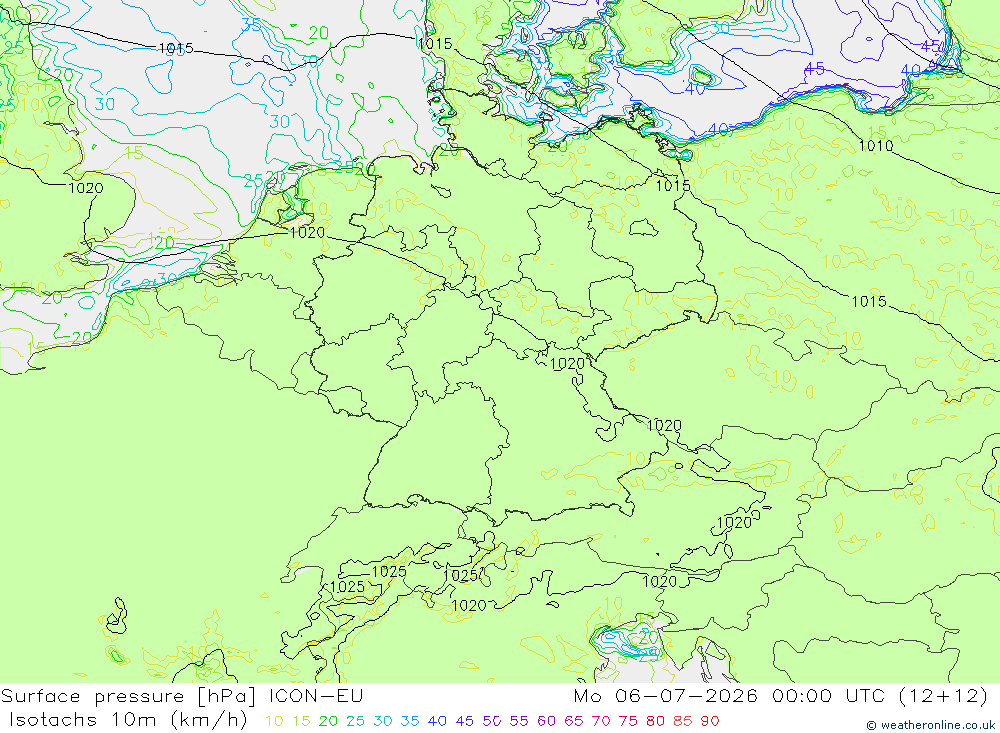Click the yellow '10' legend value
Screen dimensions: 1000x733
coord(274,722)
